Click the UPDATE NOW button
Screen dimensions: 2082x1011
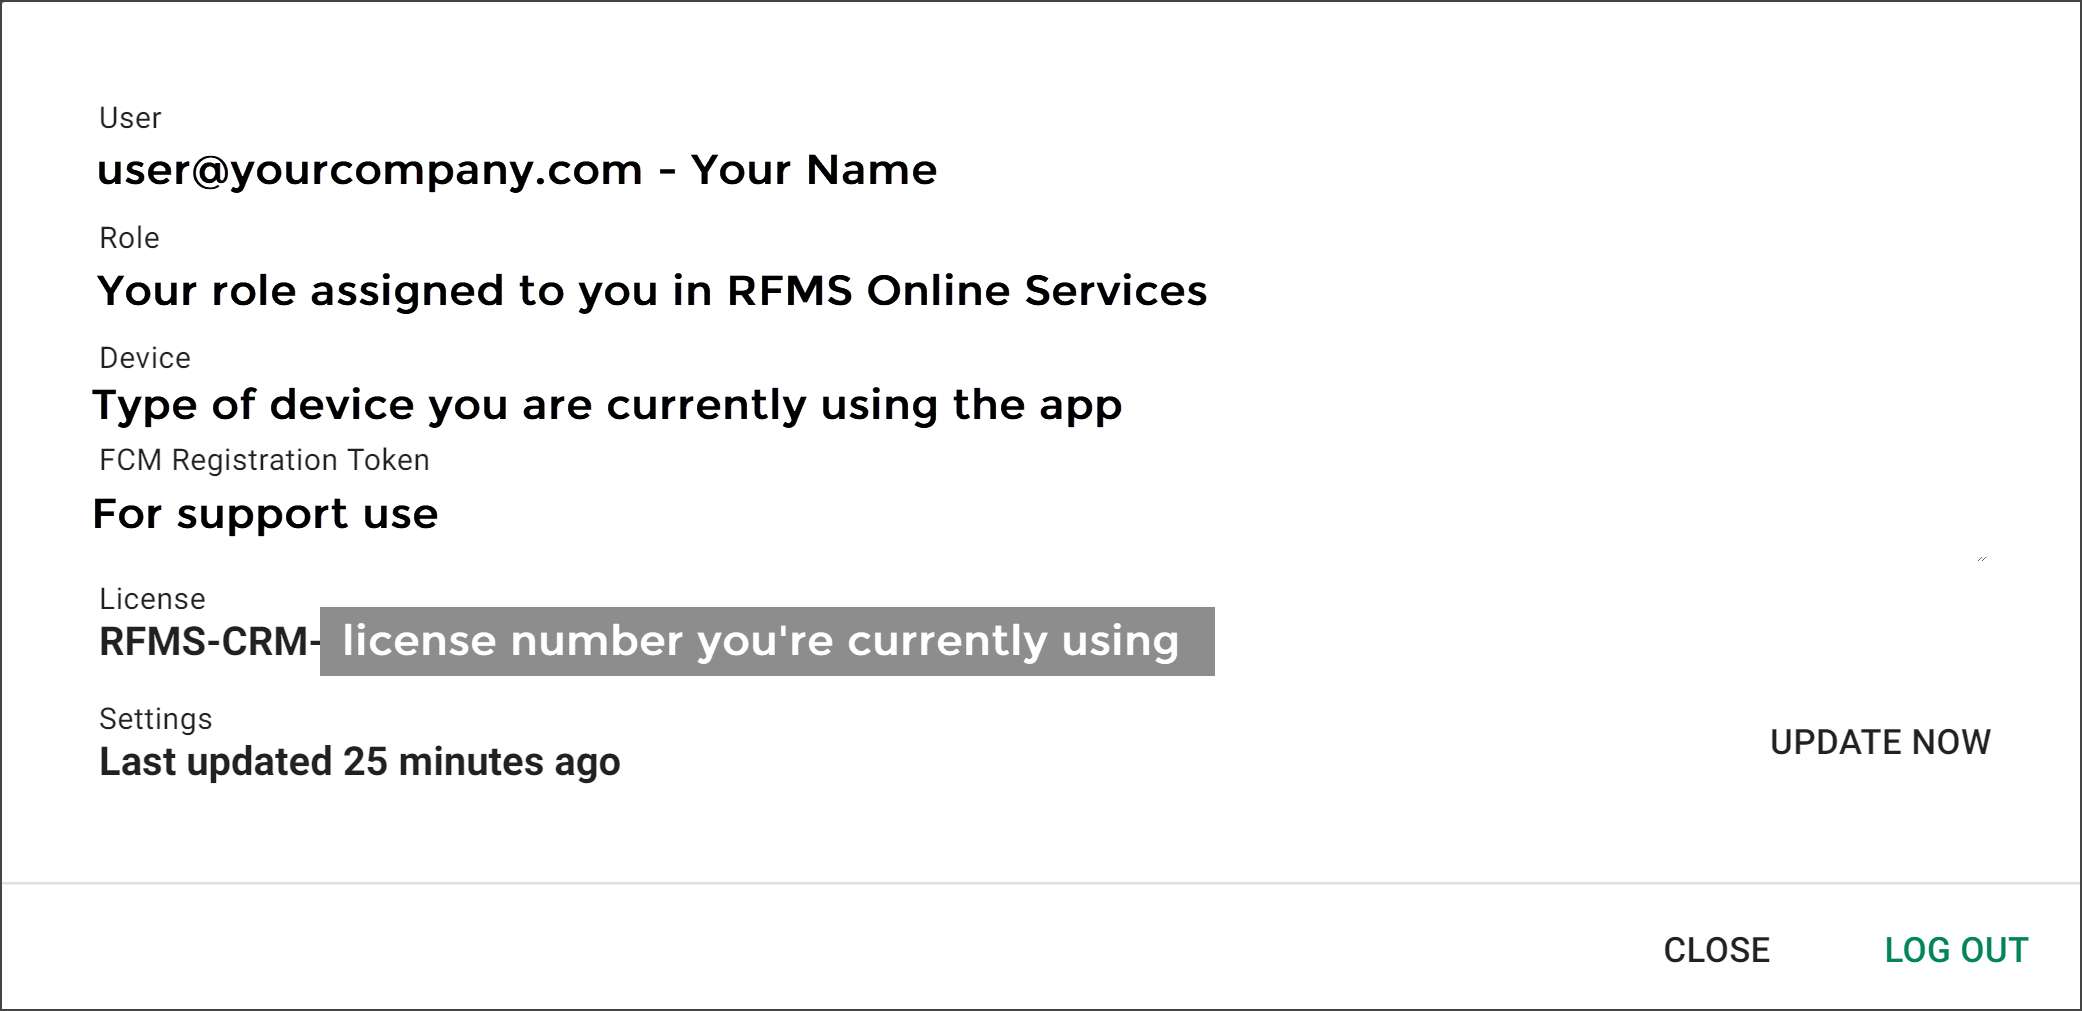tap(1880, 742)
